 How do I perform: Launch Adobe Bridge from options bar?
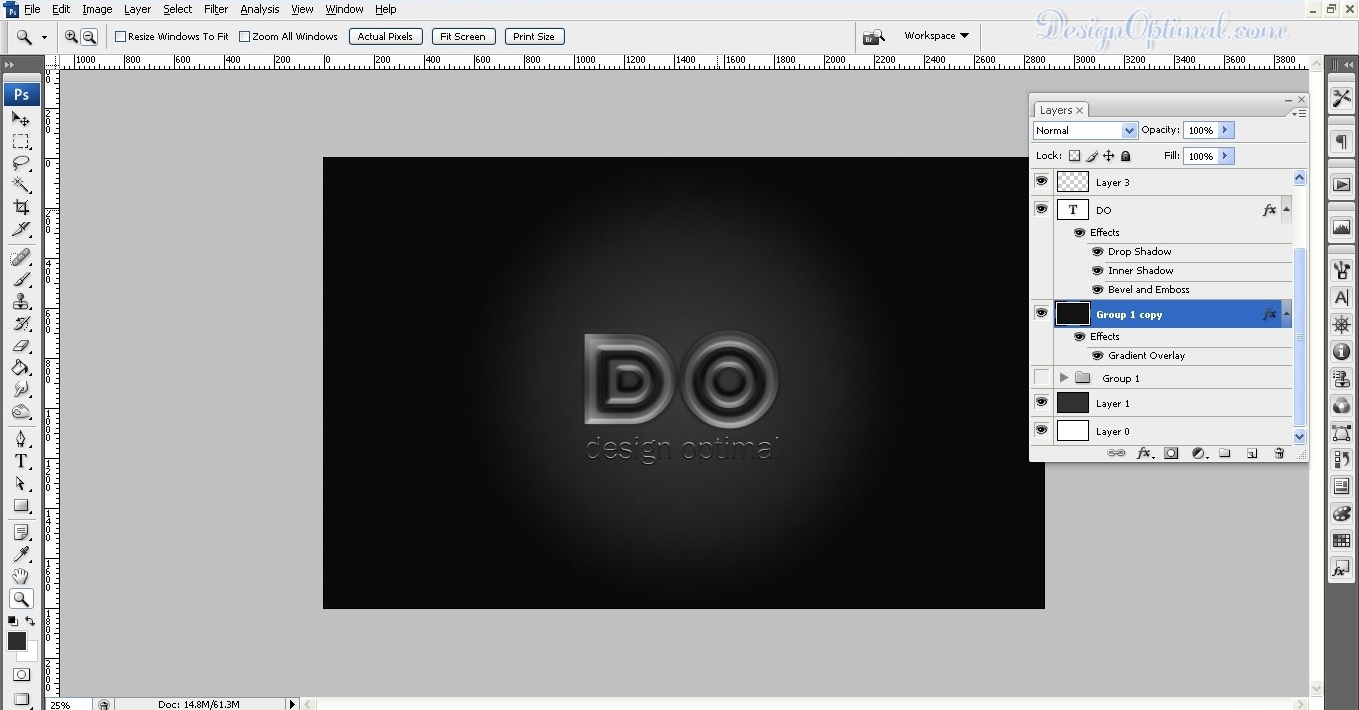coord(873,37)
